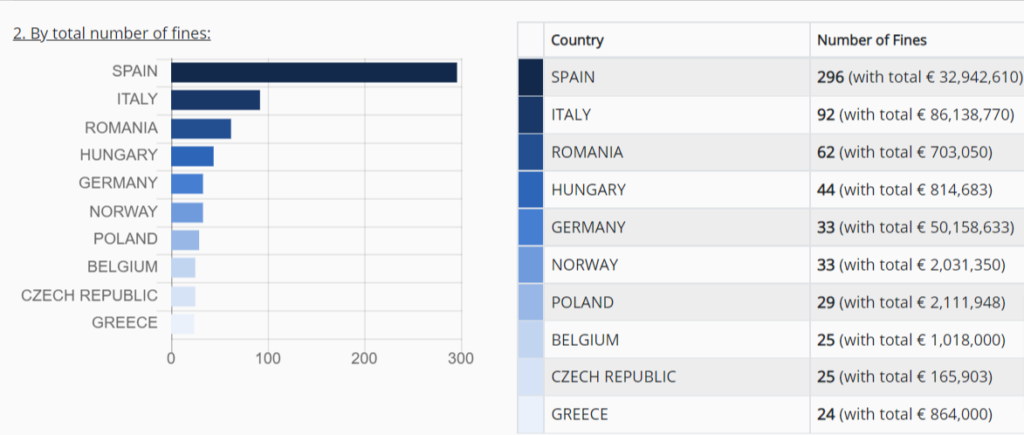Viewport: 1024px width, 435px height.
Task: Click the ITALY color swatch in the table
Action: 530,115
